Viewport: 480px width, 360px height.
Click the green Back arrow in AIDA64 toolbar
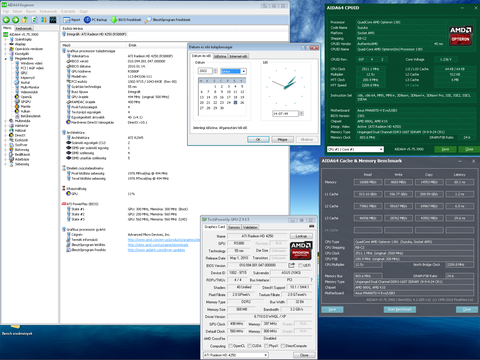(x=6, y=20)
